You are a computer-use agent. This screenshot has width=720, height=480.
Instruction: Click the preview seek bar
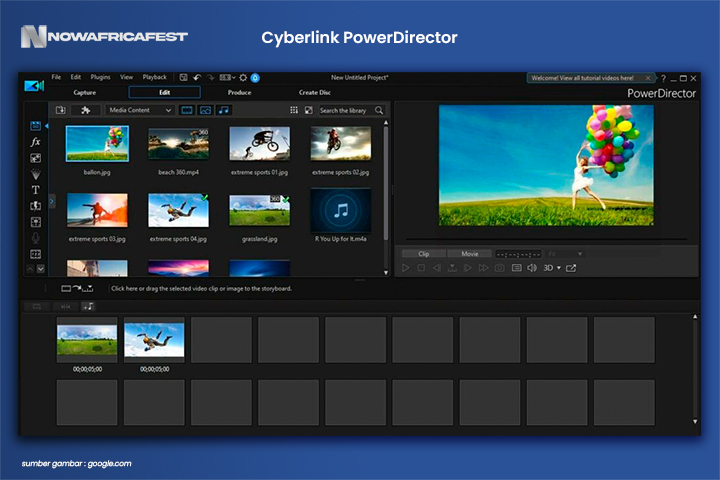(x=546, y=239)
